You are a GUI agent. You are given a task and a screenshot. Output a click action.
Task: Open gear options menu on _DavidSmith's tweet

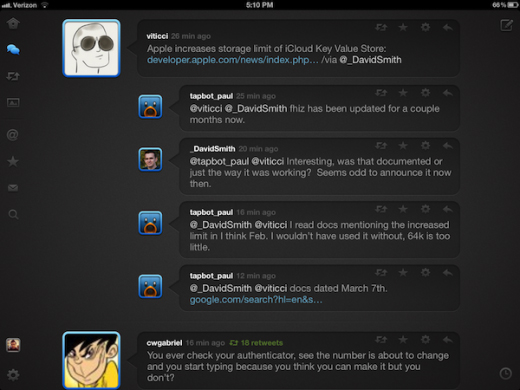point(425,146)
